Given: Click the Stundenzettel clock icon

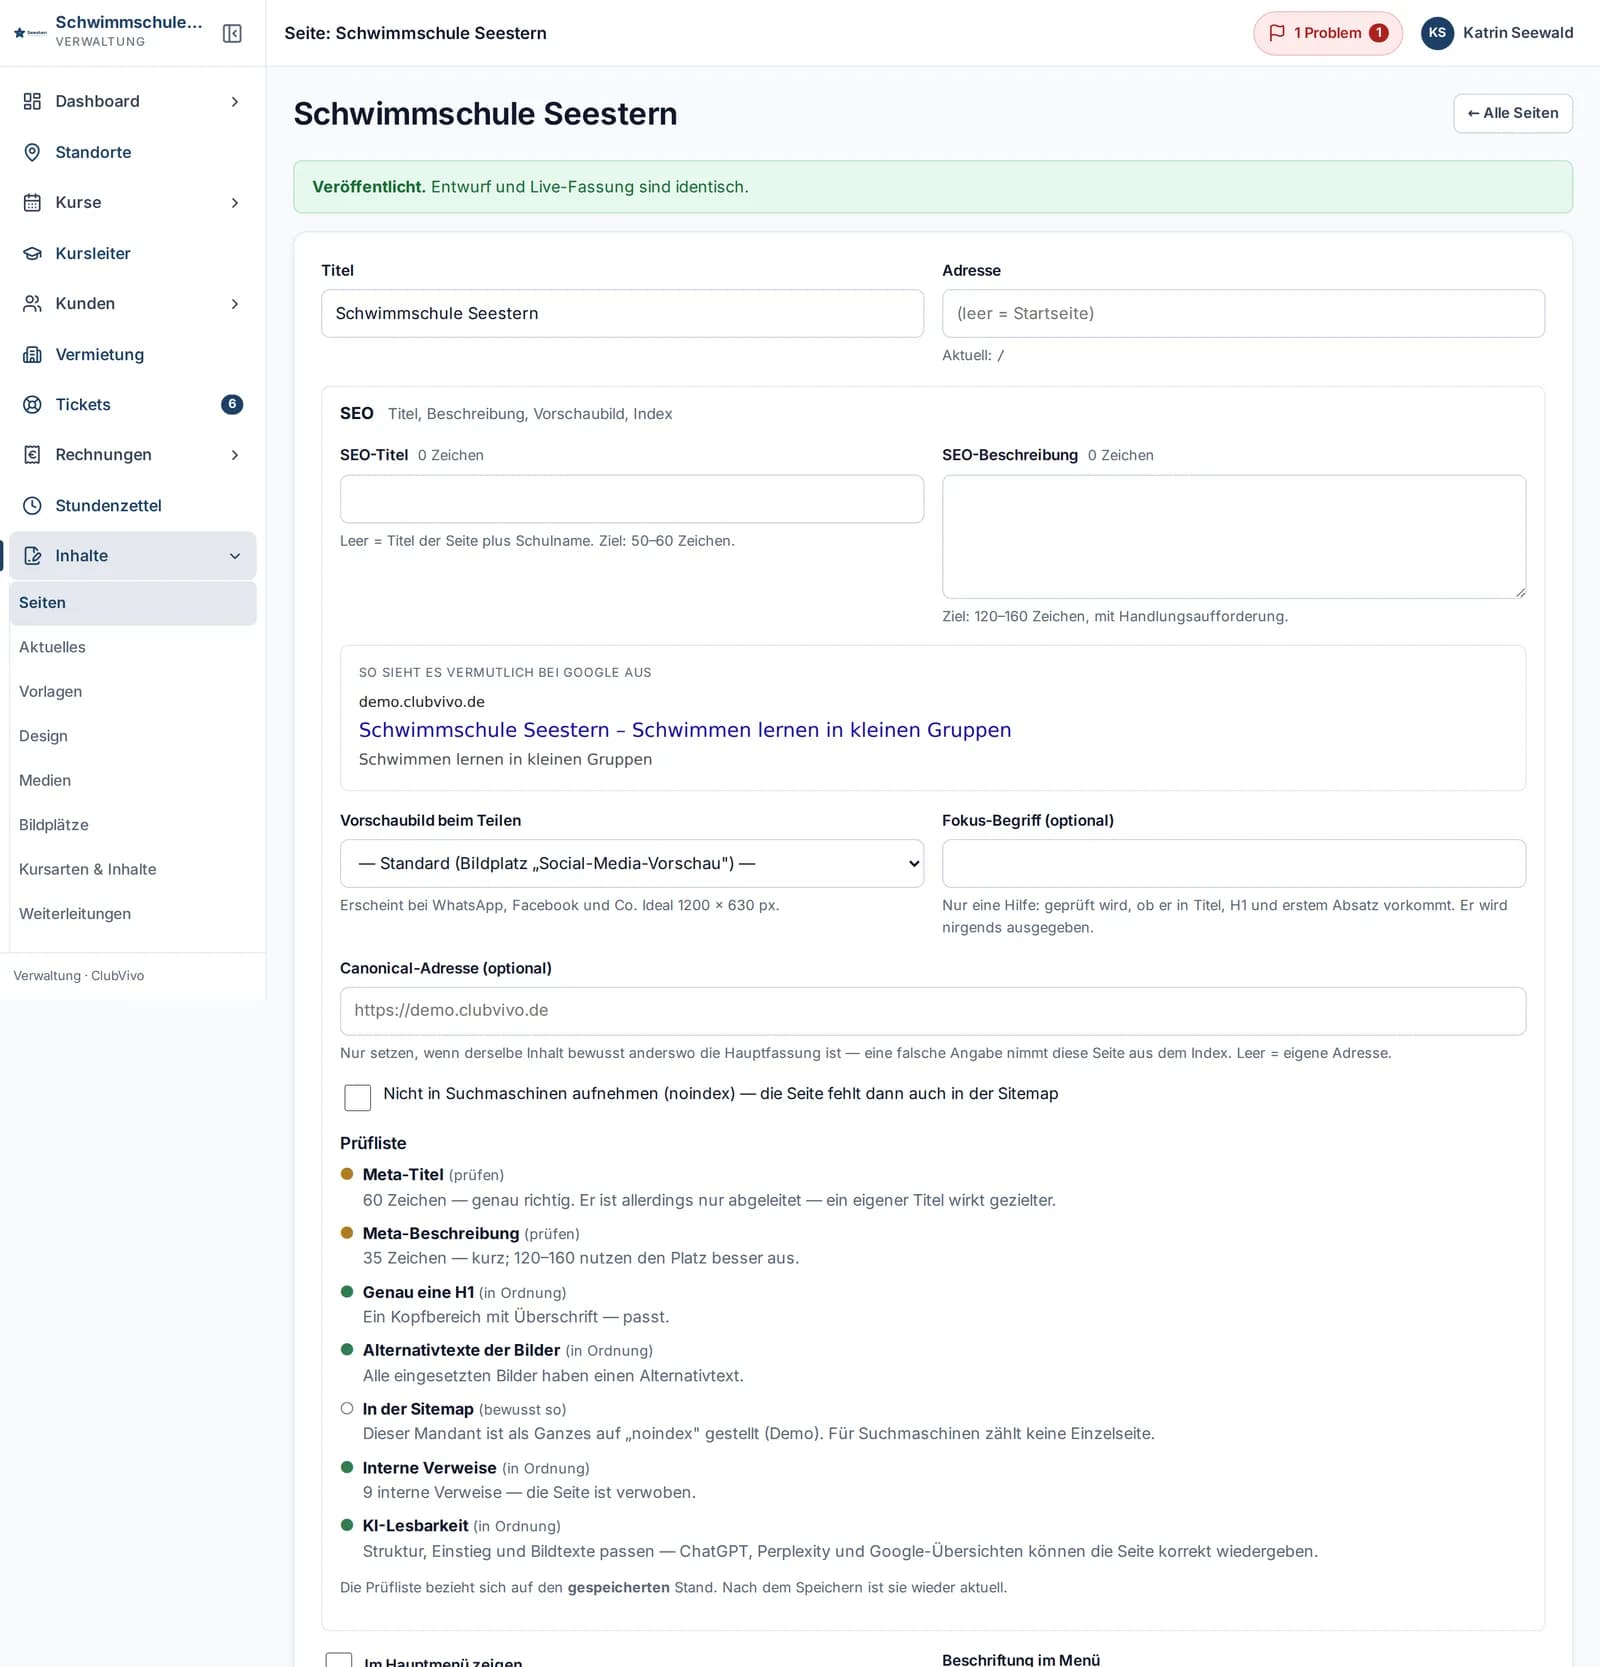Looking at the screenshot, I should click(x=32, y=505).
